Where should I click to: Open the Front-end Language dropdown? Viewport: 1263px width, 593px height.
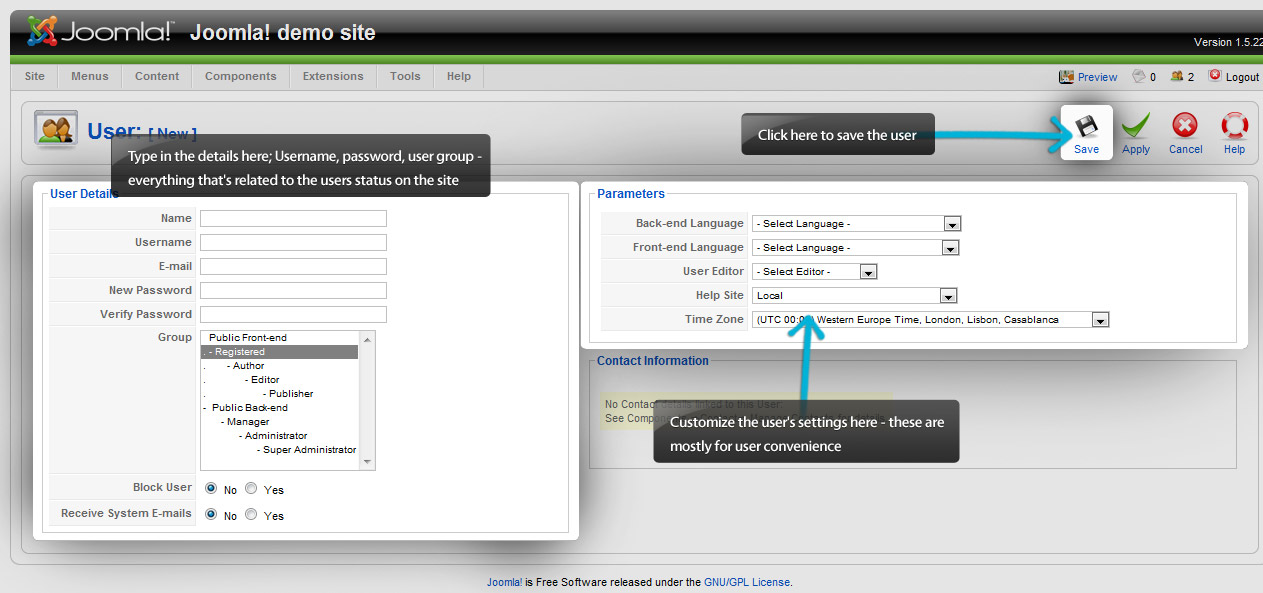coord(856,248)
